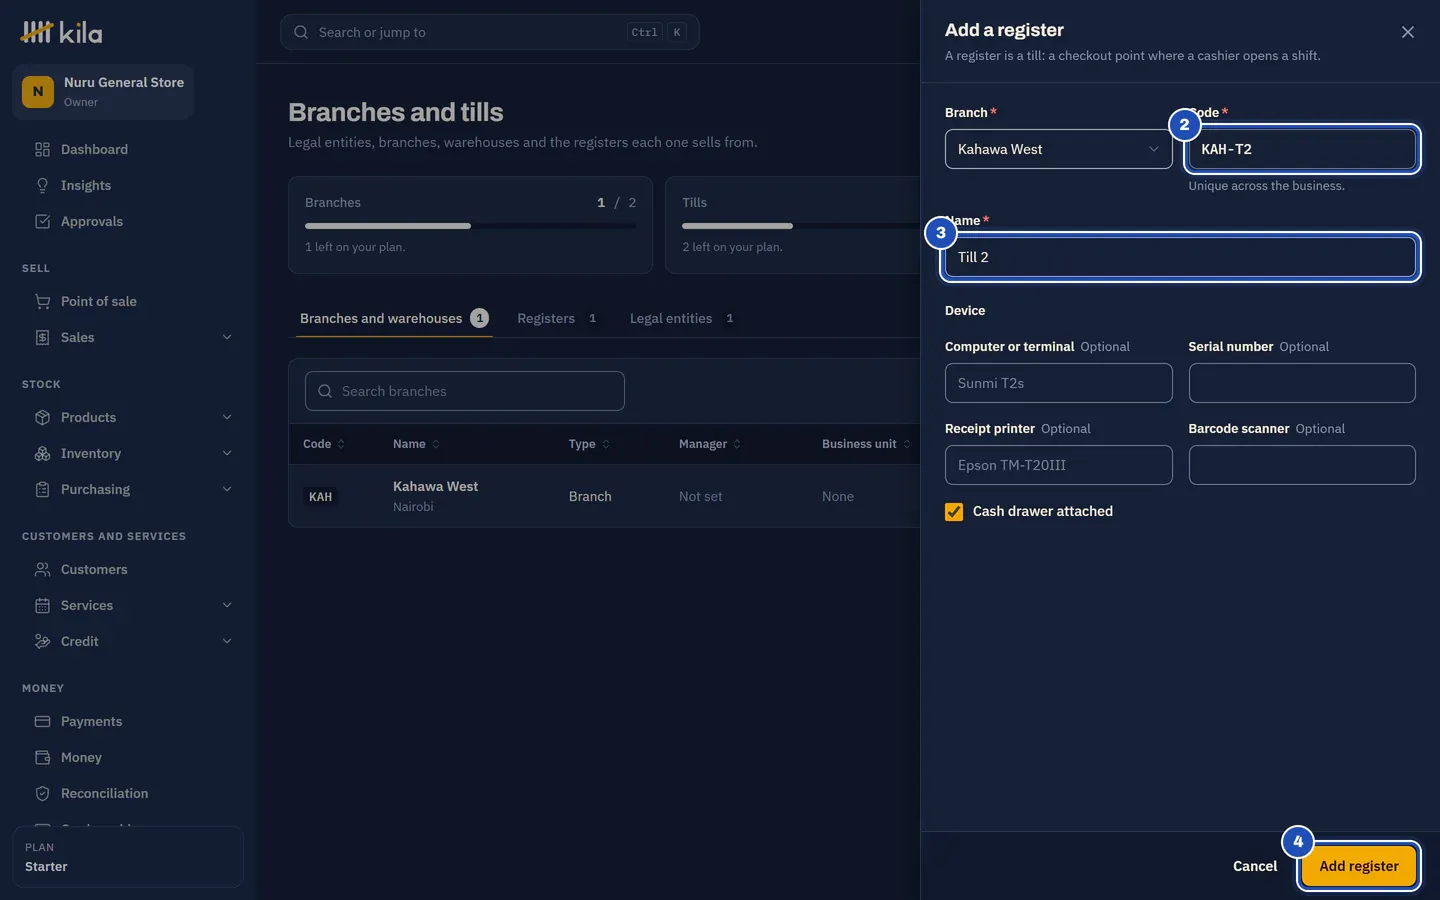Image resolution: width=1440 pixels, height=900 pixels.
Task: Sort table by Code column
Action: (x=324, y=444)
